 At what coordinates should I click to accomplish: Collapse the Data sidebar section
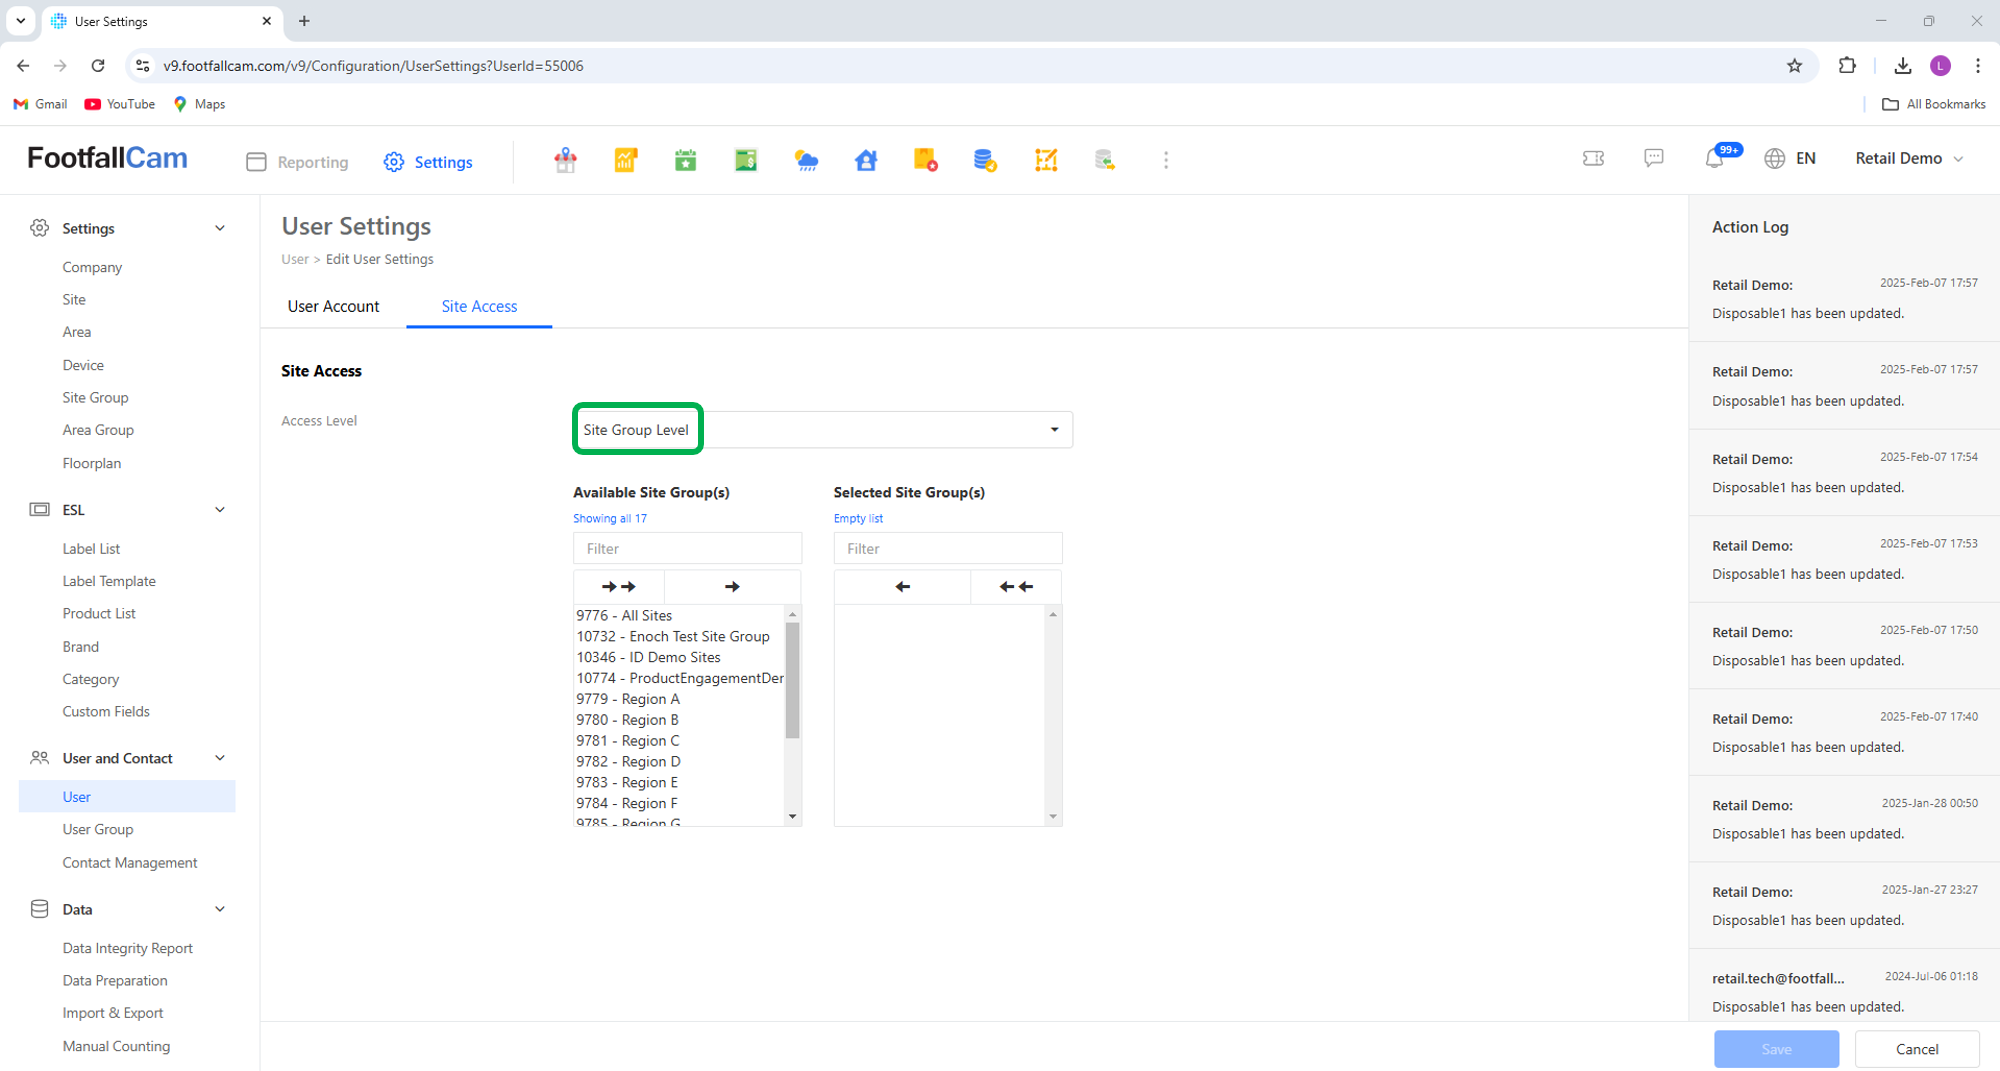(220, 909)
